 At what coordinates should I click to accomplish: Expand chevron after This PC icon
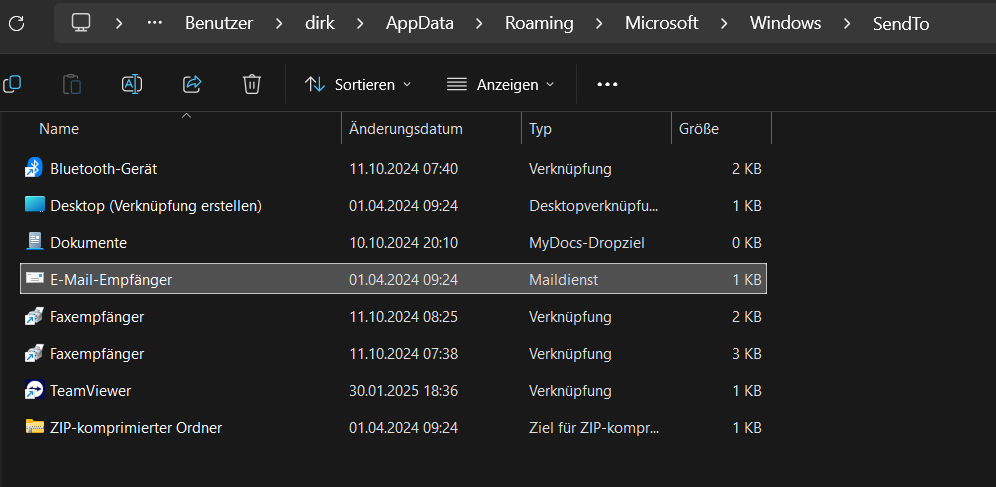tap(119, 23)
